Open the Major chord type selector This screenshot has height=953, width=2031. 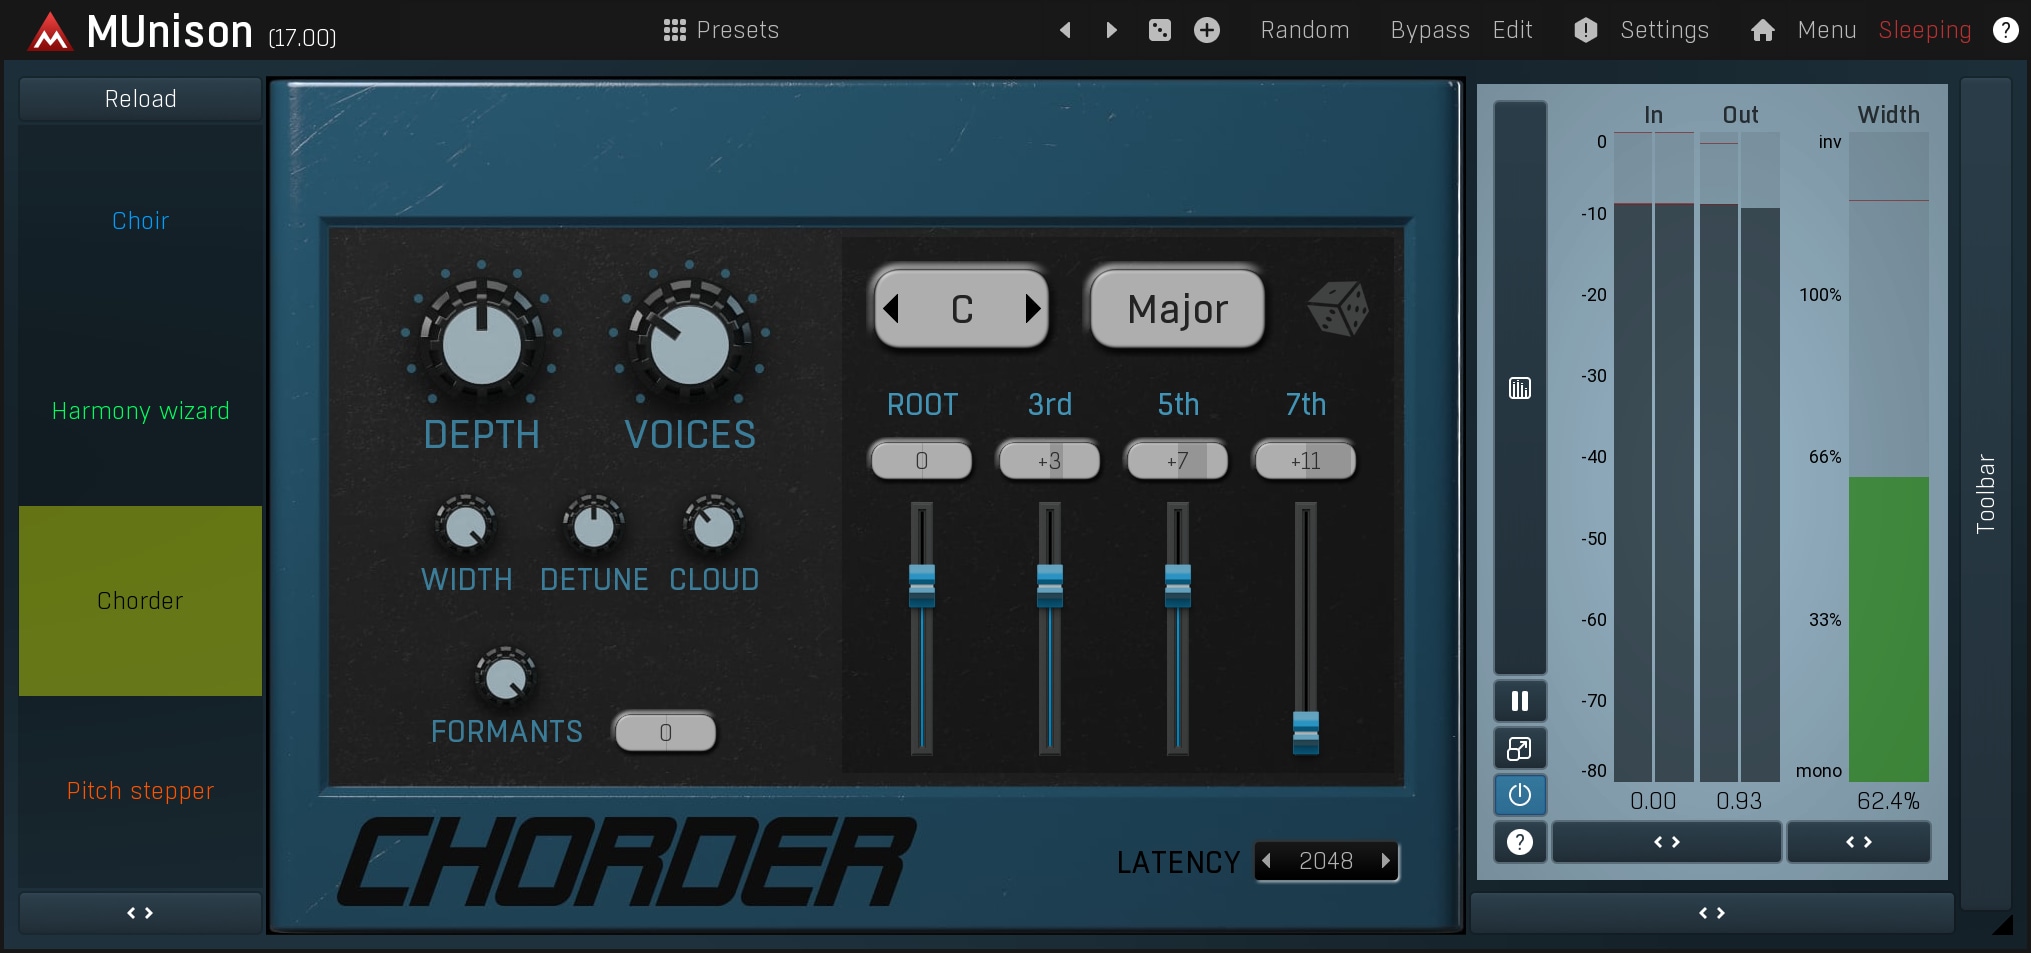click(1177, 309)
